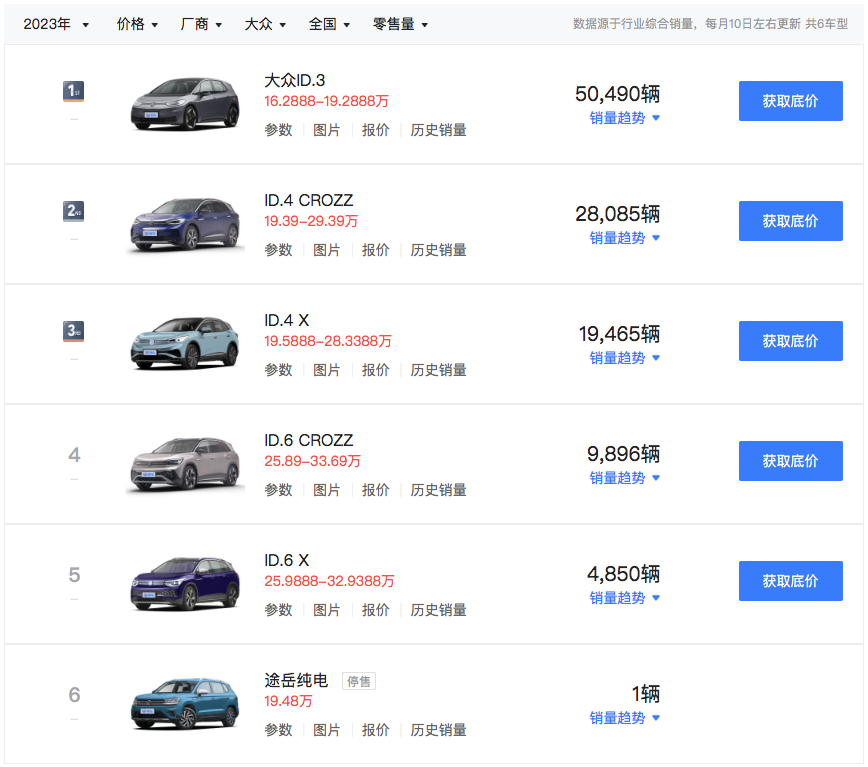Open the 价格 filter dropdown

pyautogui.click(x=137, y=24)
